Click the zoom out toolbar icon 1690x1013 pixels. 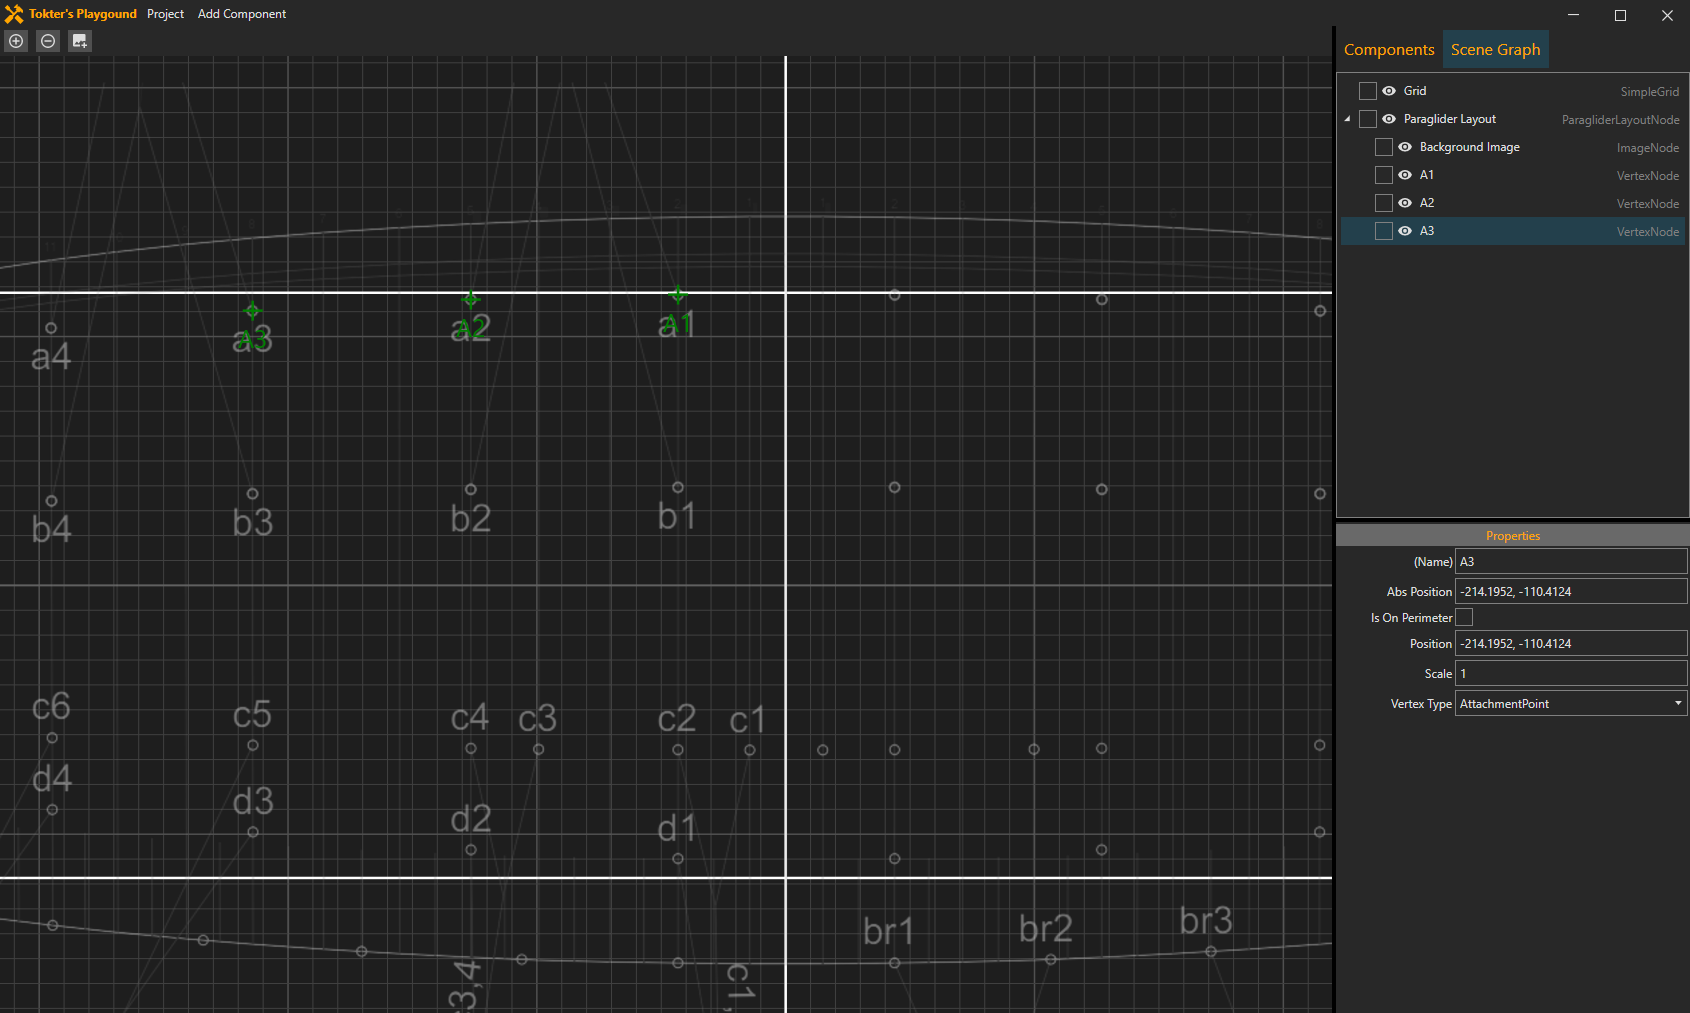pyautogui.click(x=48, y=41)
